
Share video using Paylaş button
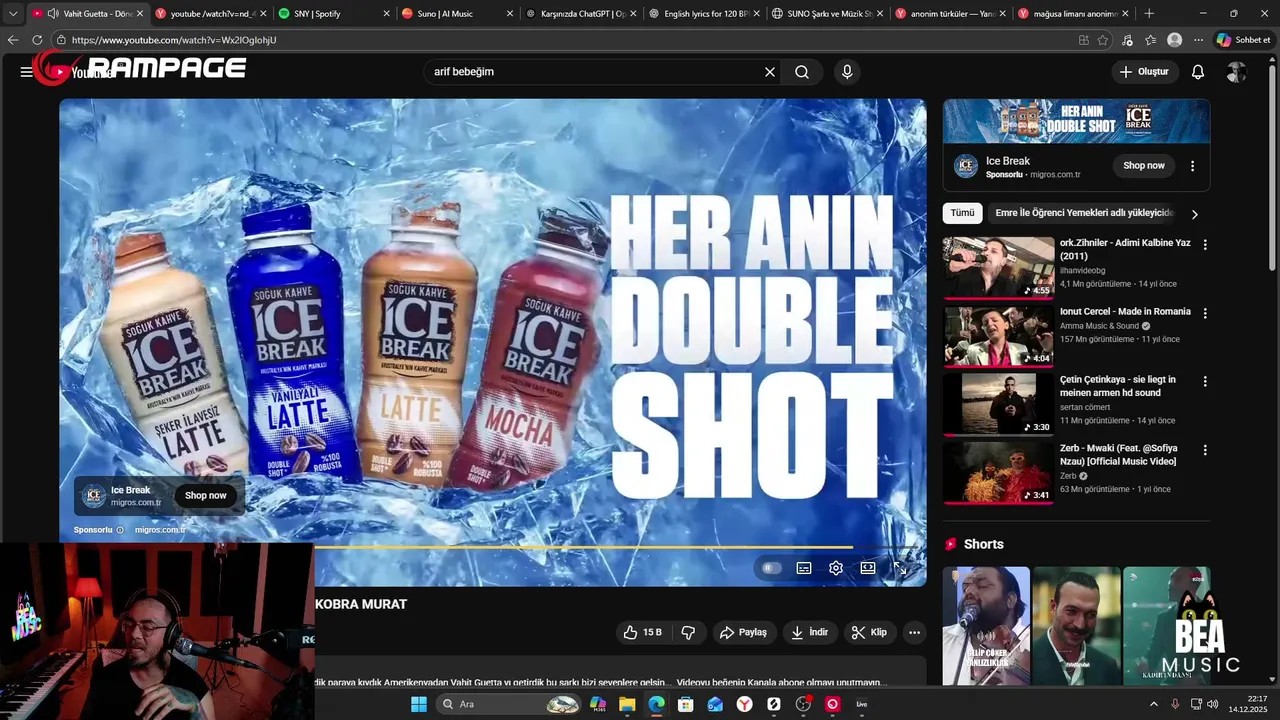click(743, 632)
